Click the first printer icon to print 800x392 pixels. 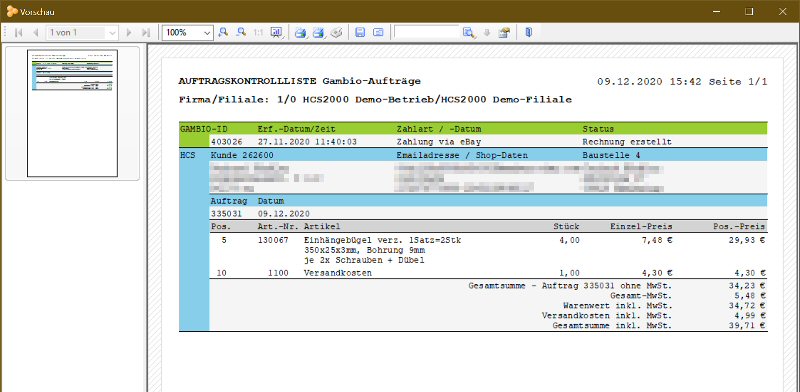point(301,33)
